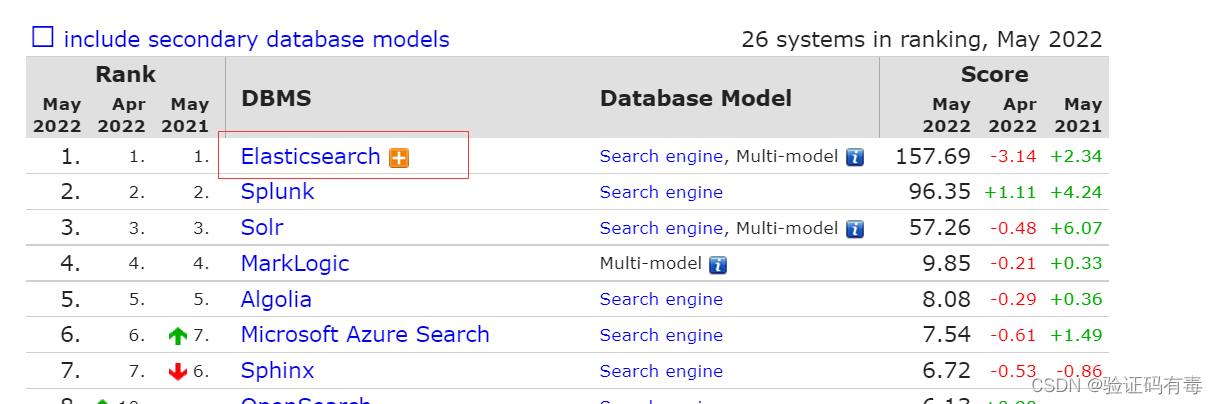The height and width of the screenshot is (404, 1218).
Task: Open the Sphinx DBMS link
Action: [x=278, y=371]
